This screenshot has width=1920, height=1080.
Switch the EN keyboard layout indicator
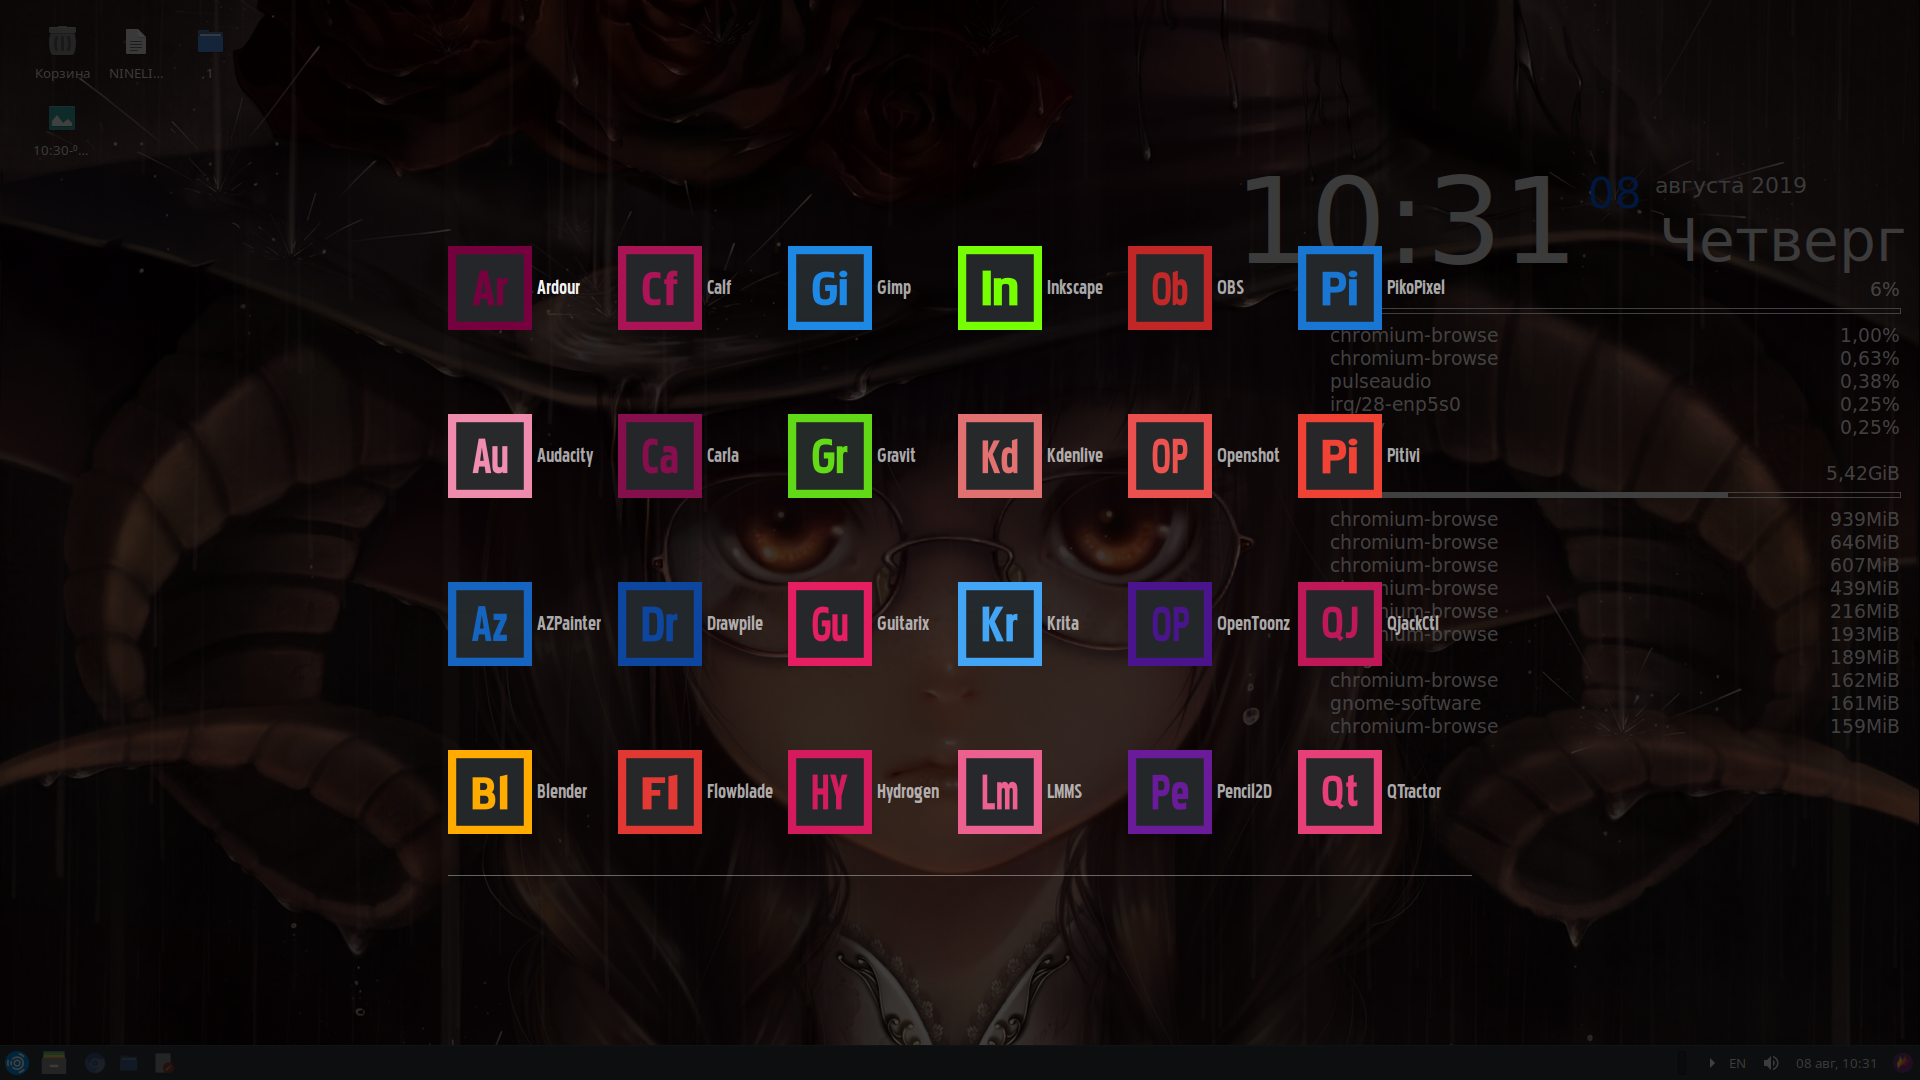(x=1737, y=1063)
